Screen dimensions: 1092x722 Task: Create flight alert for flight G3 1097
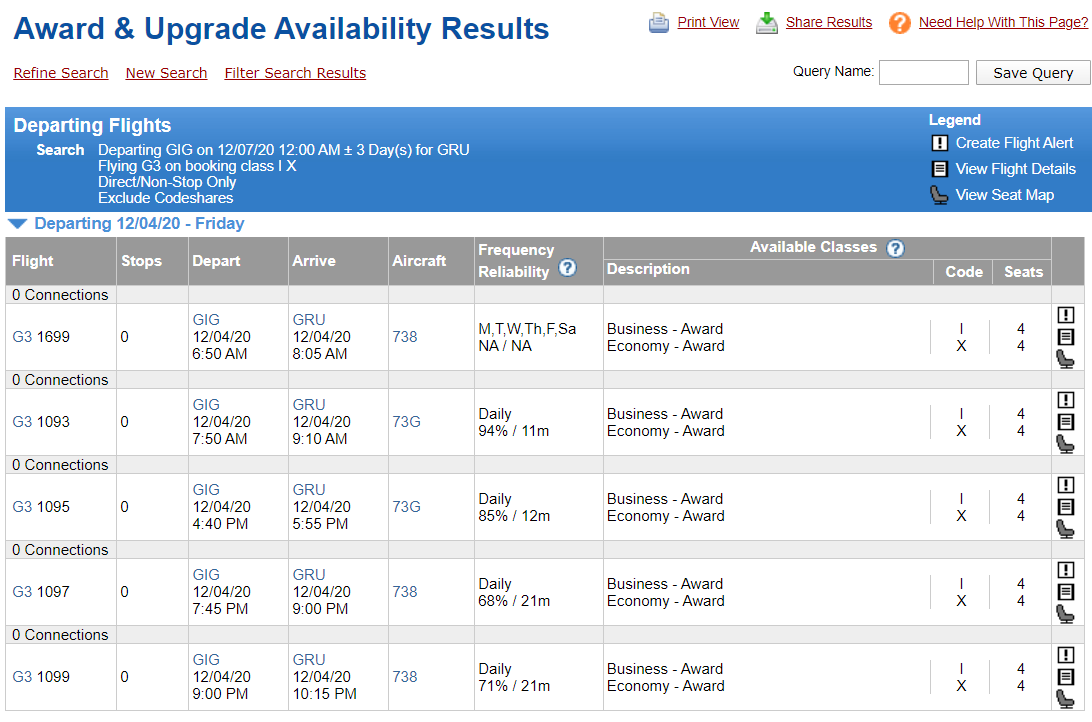1065,570
